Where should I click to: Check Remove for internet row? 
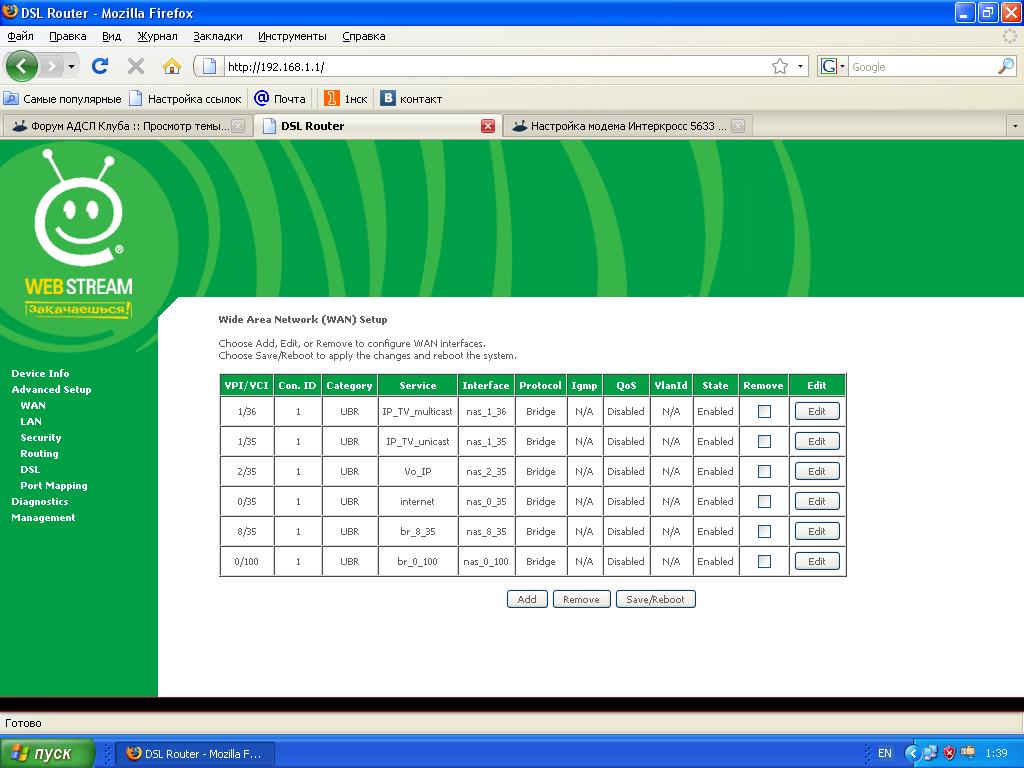[x=764, y=502]
